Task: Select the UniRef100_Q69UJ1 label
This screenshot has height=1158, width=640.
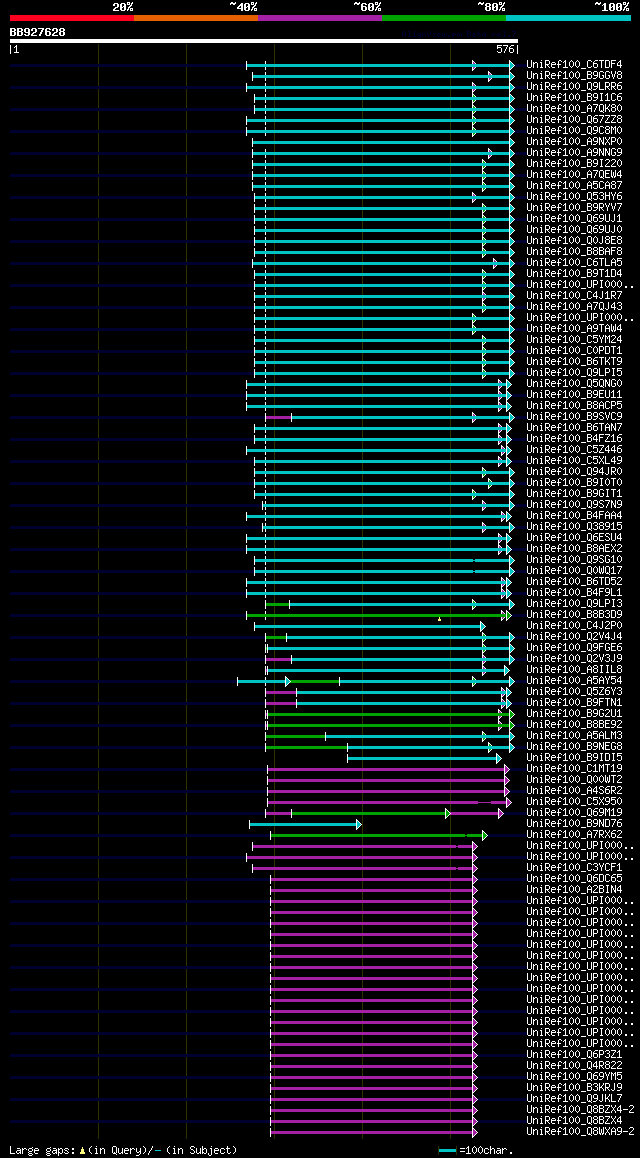Action: pyautogui.click(x=574, y=219)
